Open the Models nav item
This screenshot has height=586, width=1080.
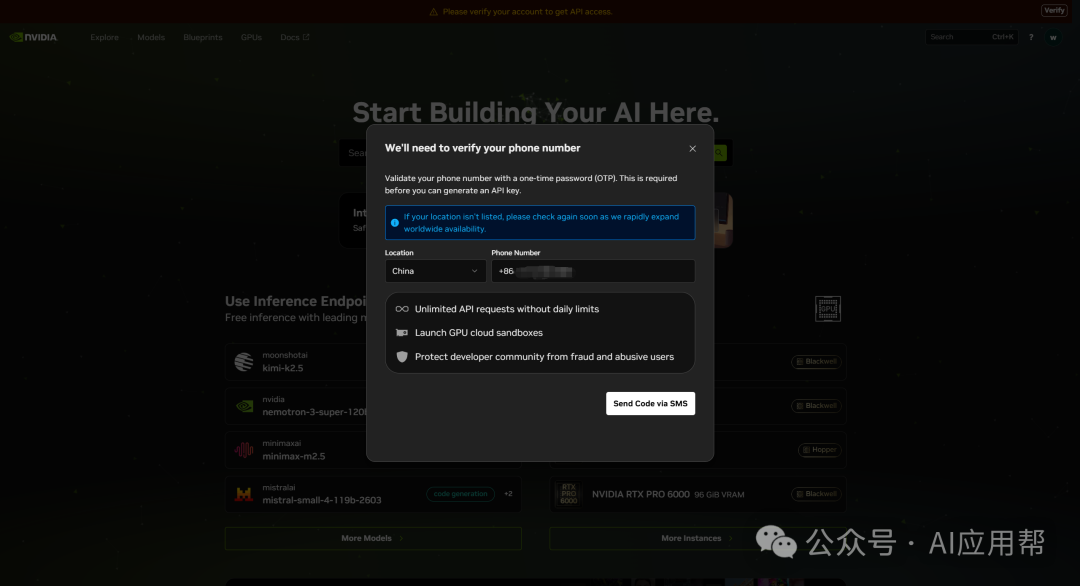tap(151, 37)
